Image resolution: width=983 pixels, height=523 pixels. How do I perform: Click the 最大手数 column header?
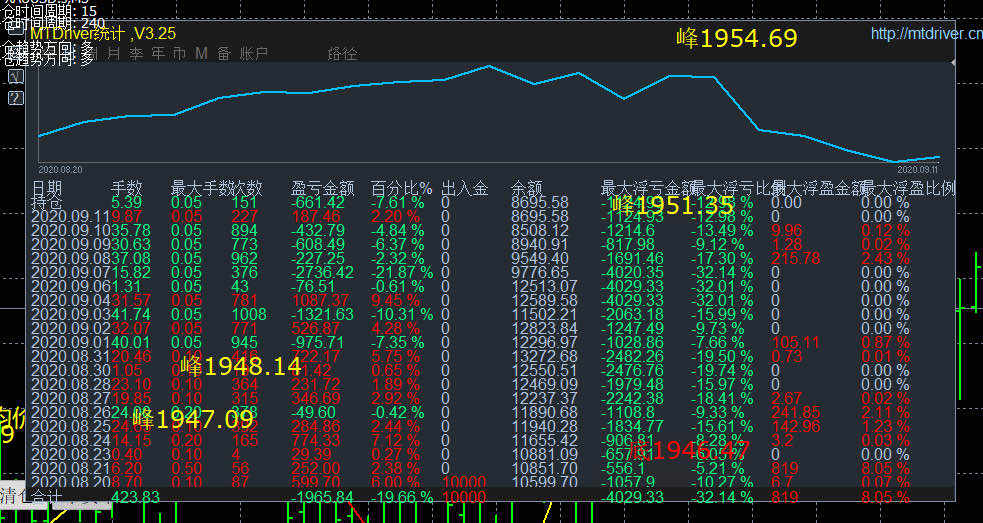pos(201,188)
